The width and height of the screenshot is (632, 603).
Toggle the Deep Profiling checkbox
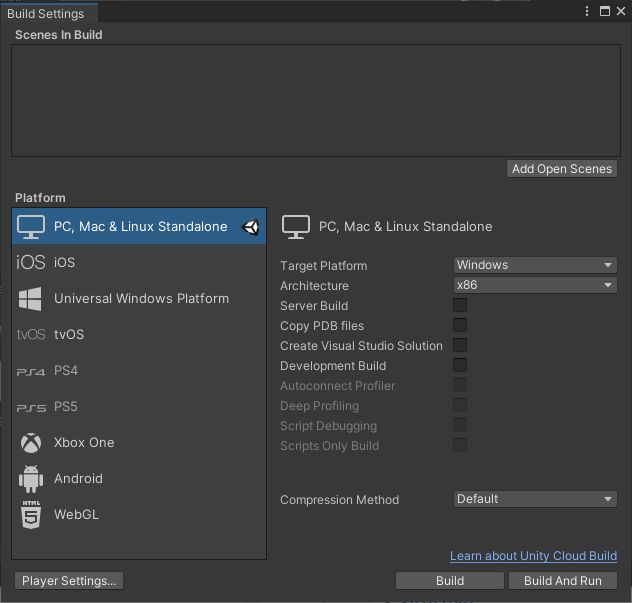[460, 405]
